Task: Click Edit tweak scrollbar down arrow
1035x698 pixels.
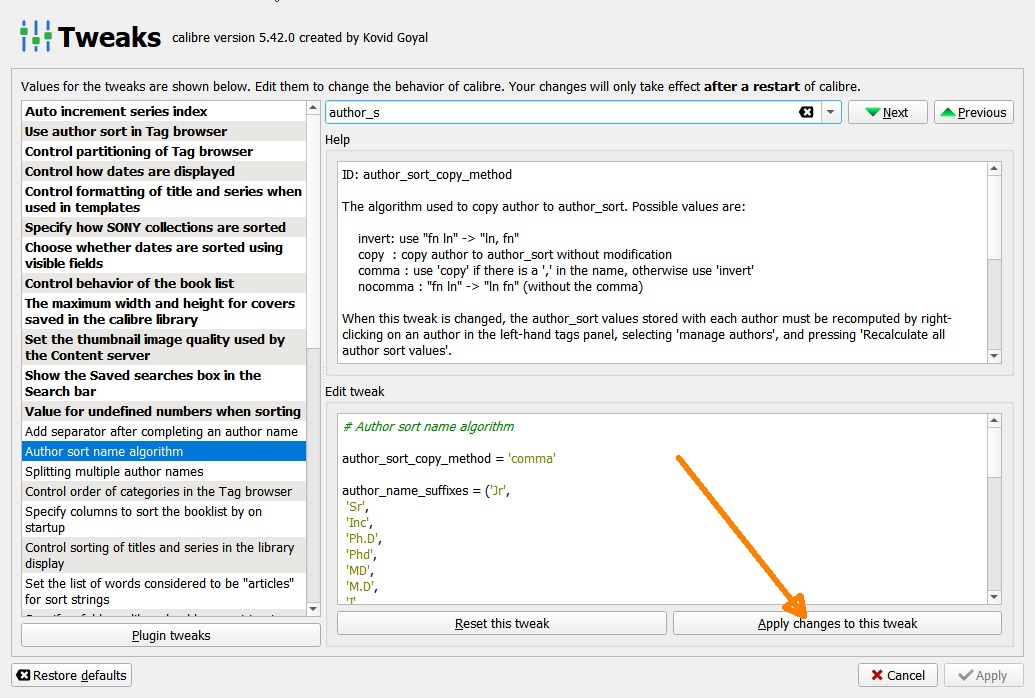Action: click(x=994, y=597)
